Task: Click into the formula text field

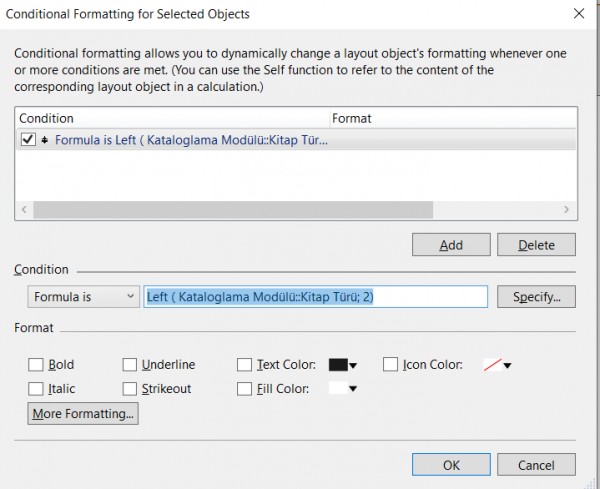Action: (316, 297)
